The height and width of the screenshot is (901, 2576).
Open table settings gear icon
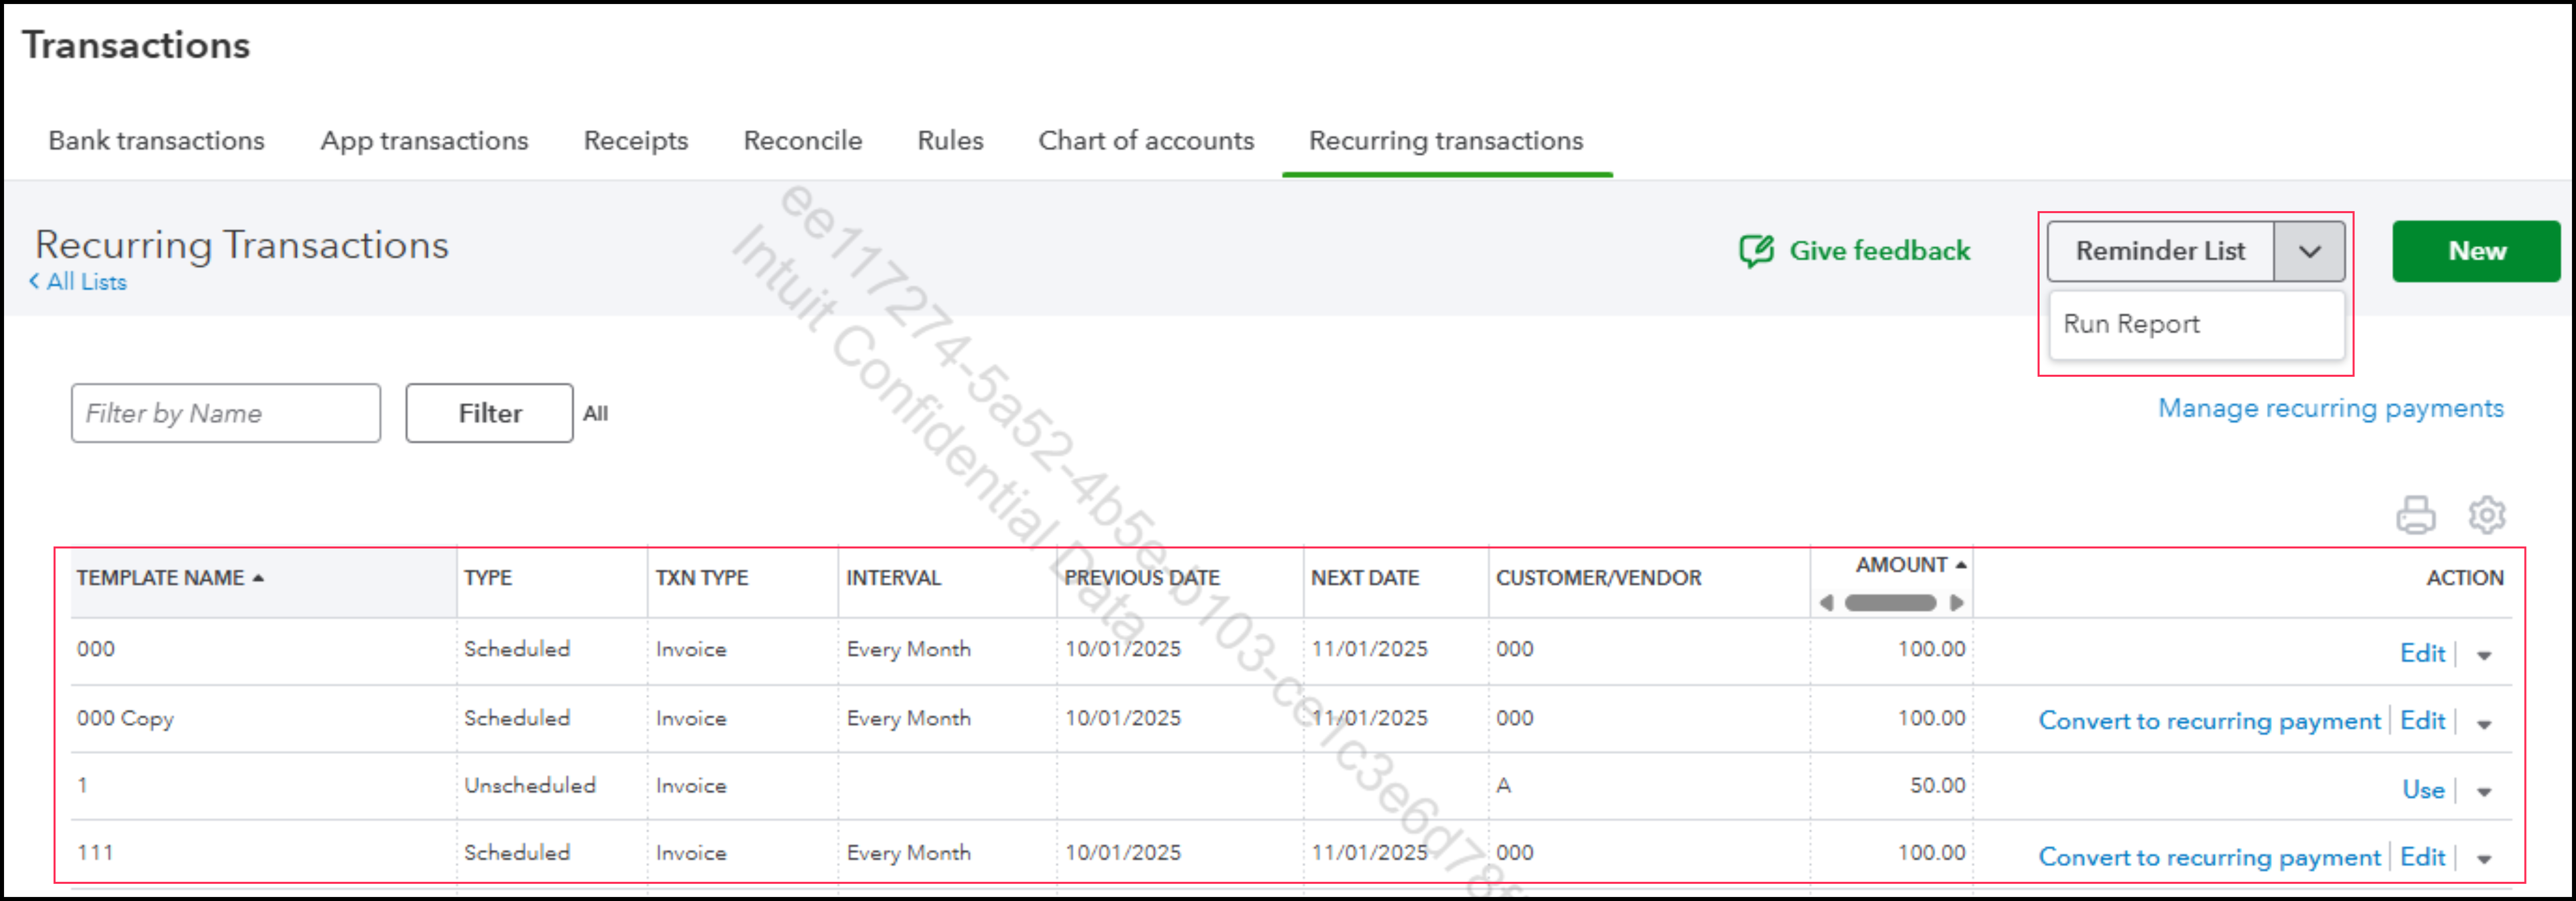point(2486,515)
